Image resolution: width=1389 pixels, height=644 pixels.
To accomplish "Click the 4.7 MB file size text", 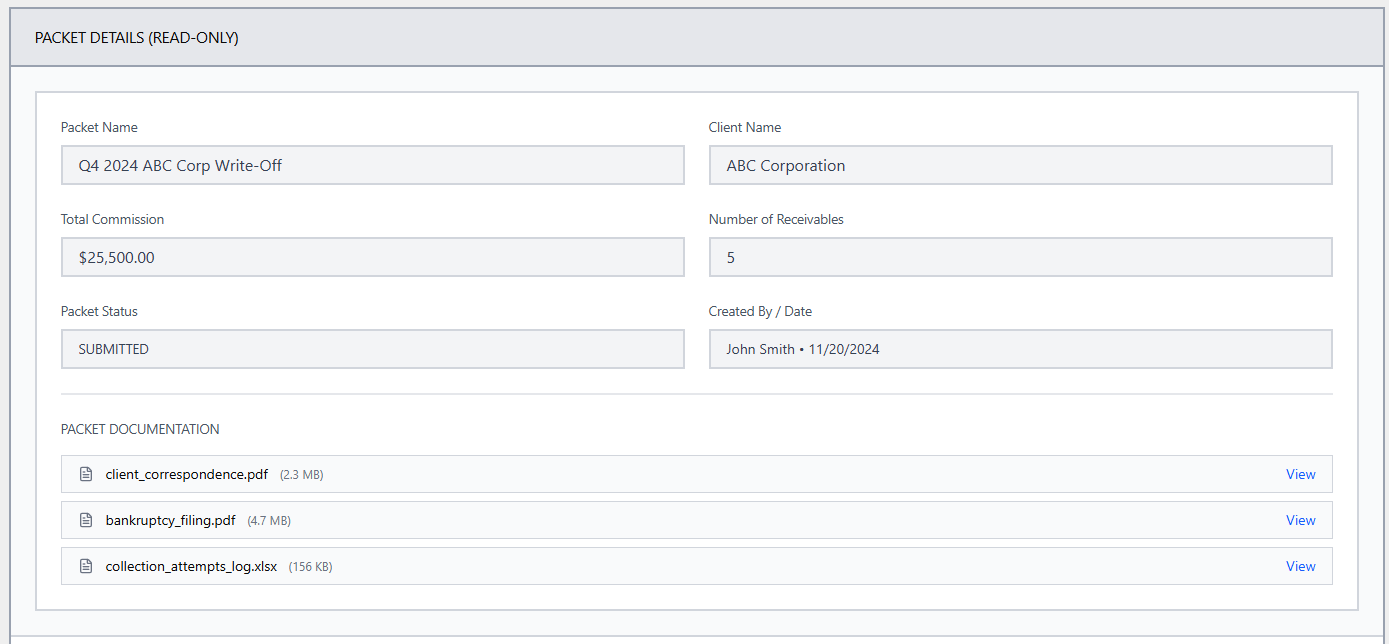I will pos(269,521).
